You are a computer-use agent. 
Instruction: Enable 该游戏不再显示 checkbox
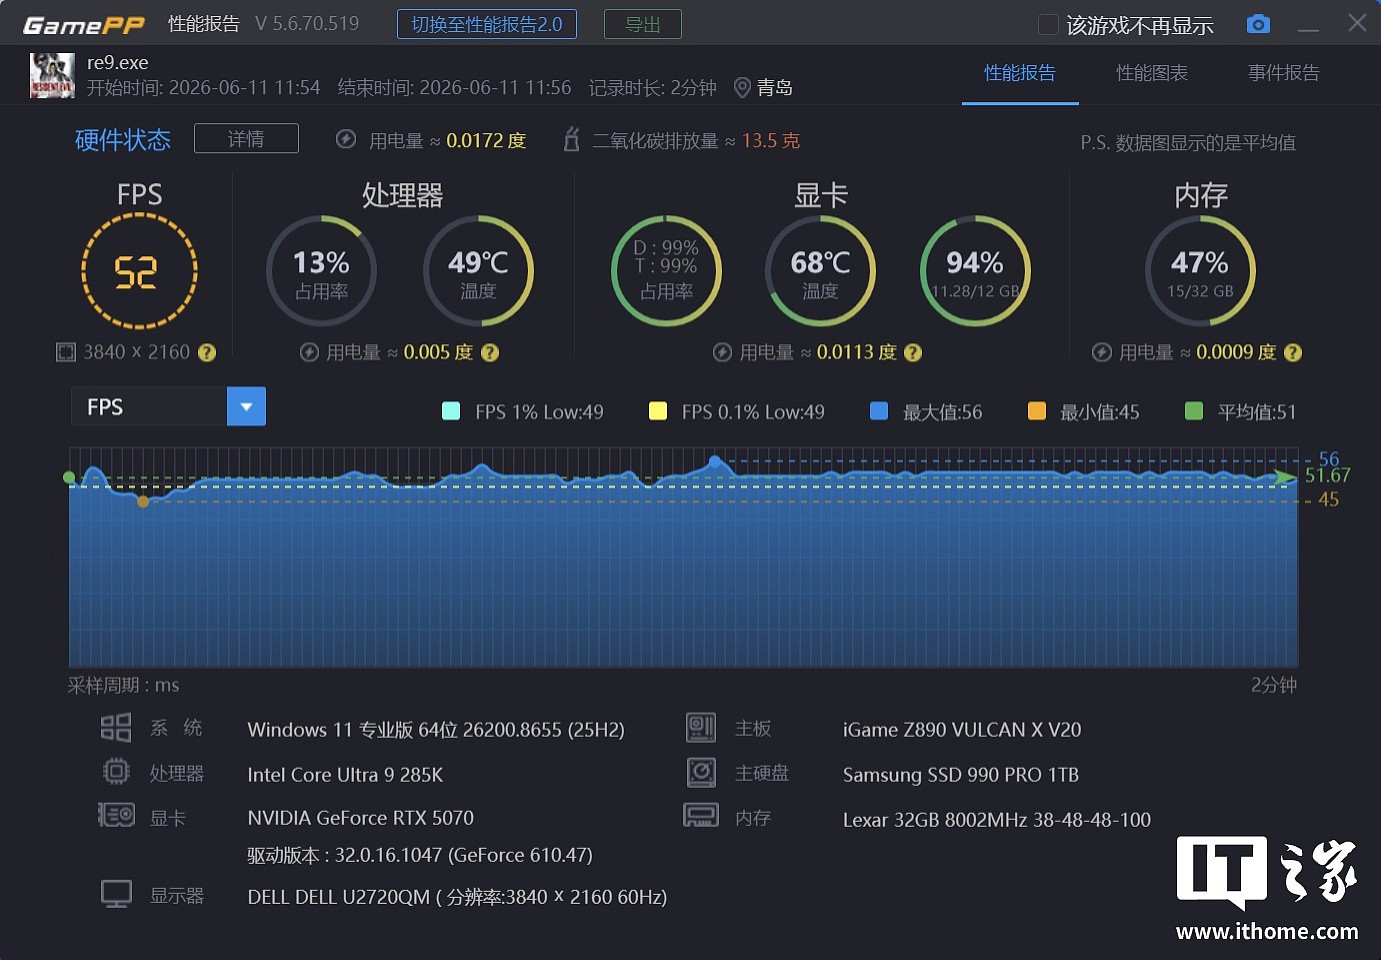[x=1048, y=25]
